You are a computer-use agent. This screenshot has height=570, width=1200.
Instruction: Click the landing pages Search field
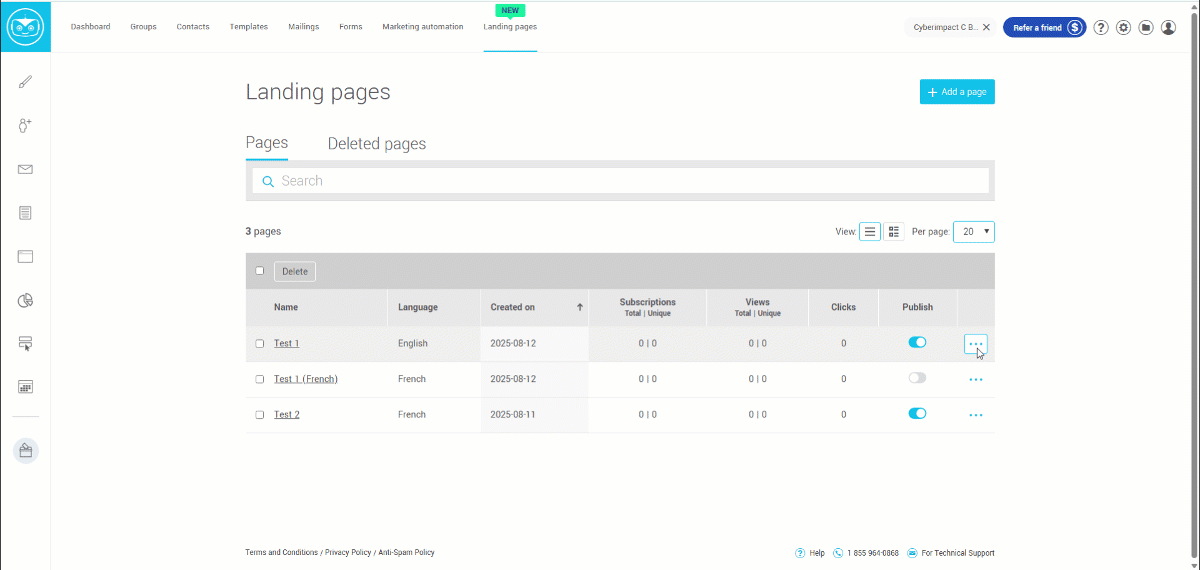click(620, 181)
